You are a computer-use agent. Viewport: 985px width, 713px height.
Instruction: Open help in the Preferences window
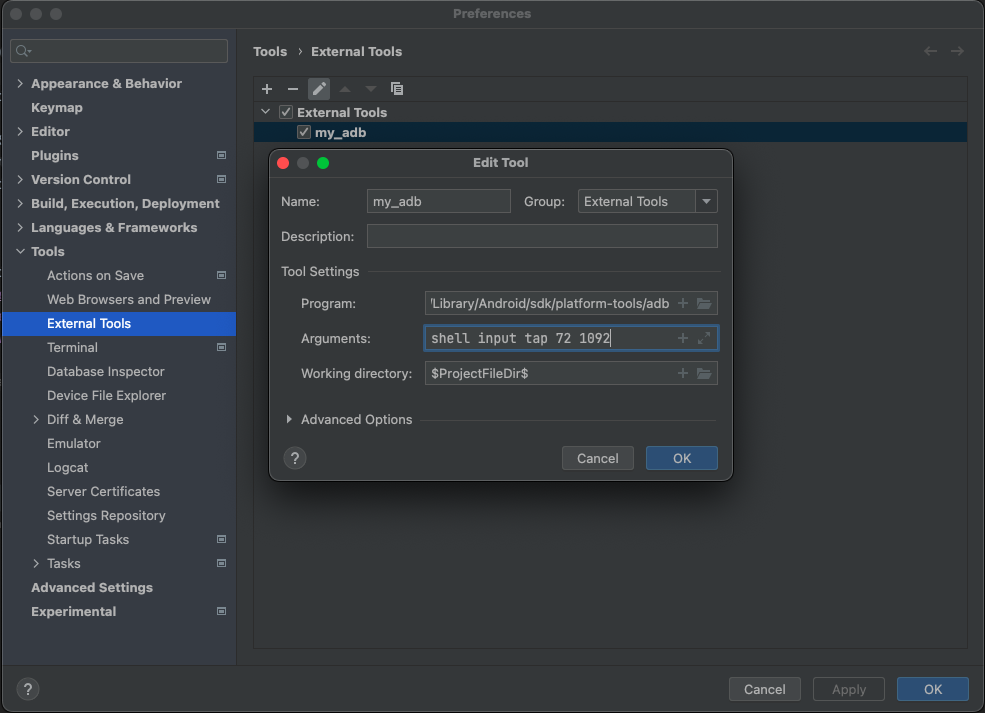coord(28,689)
